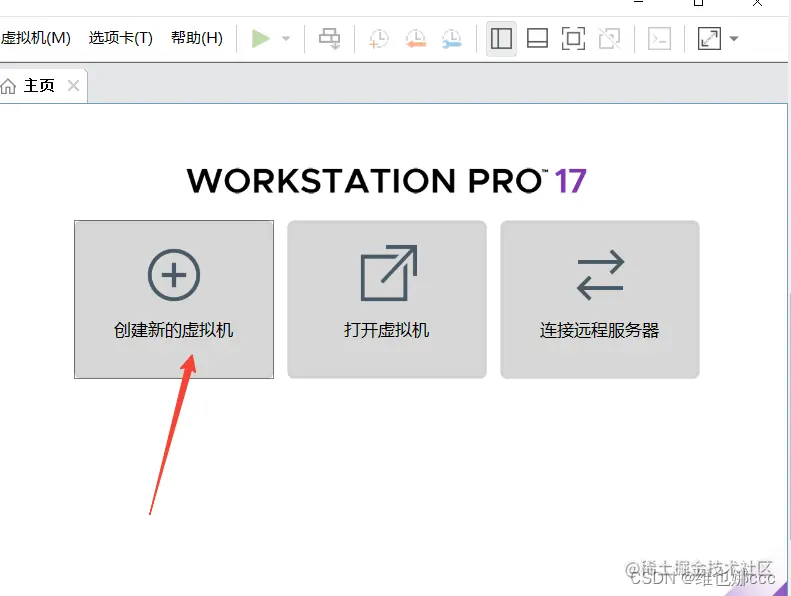Click the send Ctrl+Alt+Del toolbar icon
Image resolution: width=791 pixels, height=596 pixels.
329,38
